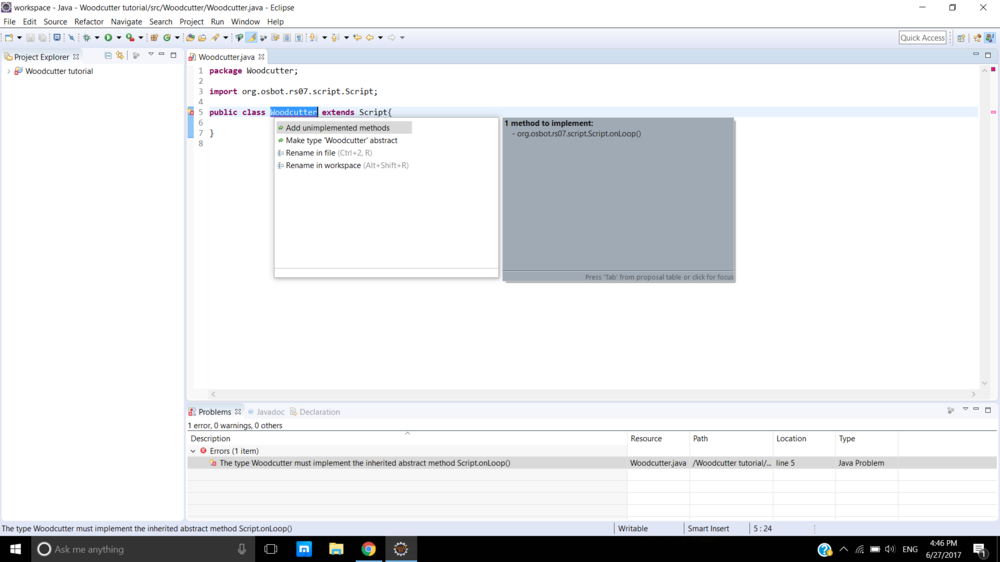Open the Source menu

point(55,22)
